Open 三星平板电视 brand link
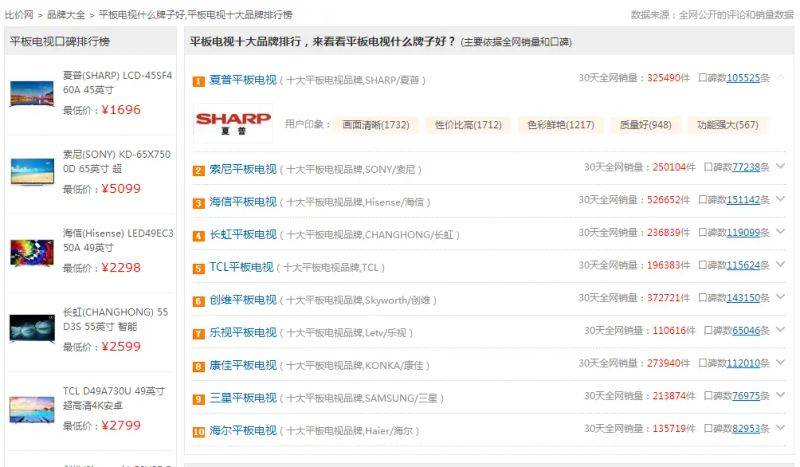800x467 pixels. (x=243, y=398)
